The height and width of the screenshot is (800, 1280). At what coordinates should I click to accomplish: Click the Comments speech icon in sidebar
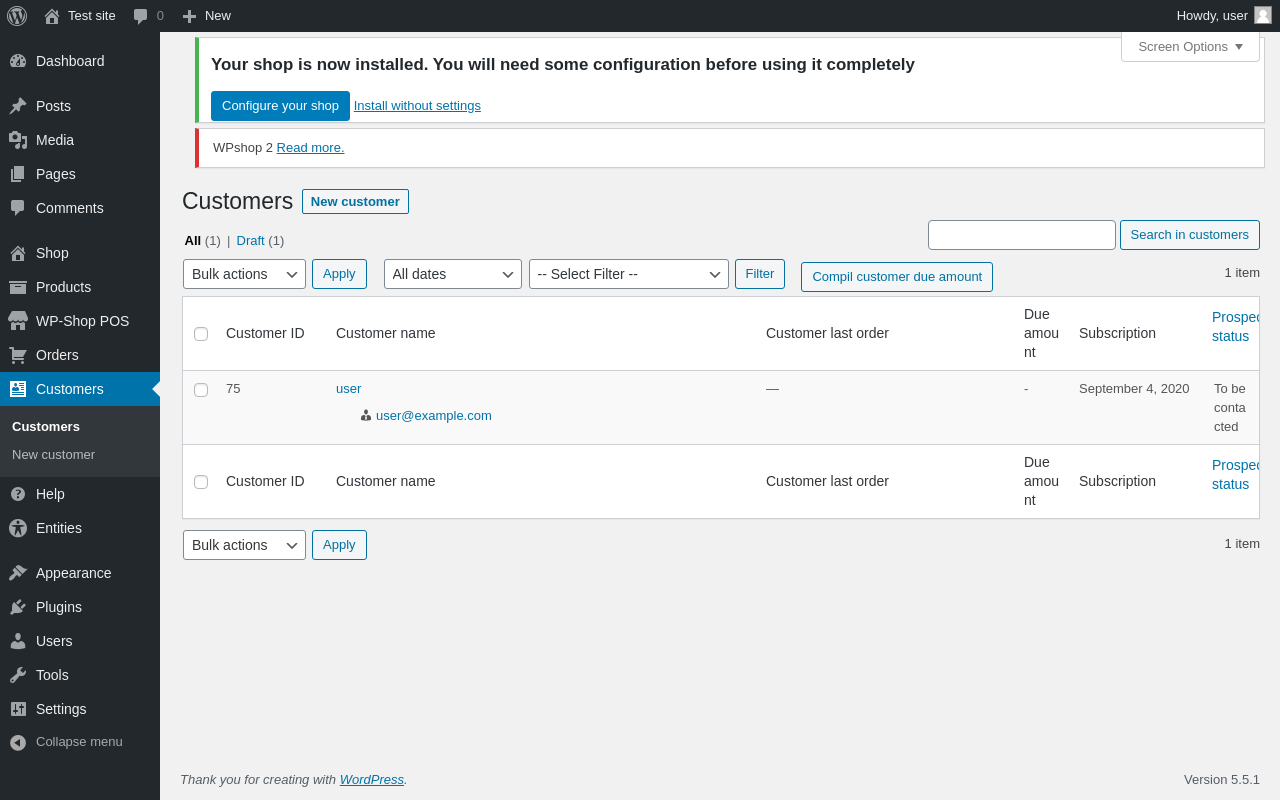point(18,208)
